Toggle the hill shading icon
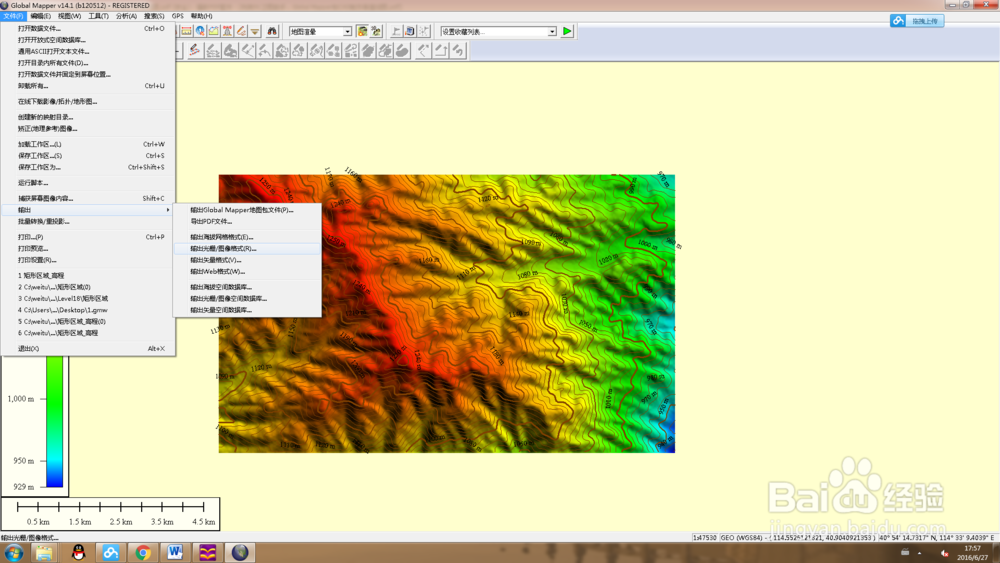Screen dimensions: 1000x563 tap(362, 31)
